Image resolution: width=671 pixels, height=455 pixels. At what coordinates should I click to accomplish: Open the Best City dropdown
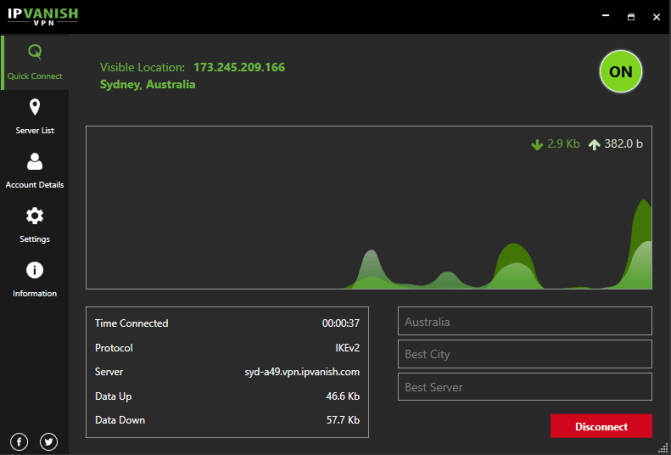tap(525, 354)
